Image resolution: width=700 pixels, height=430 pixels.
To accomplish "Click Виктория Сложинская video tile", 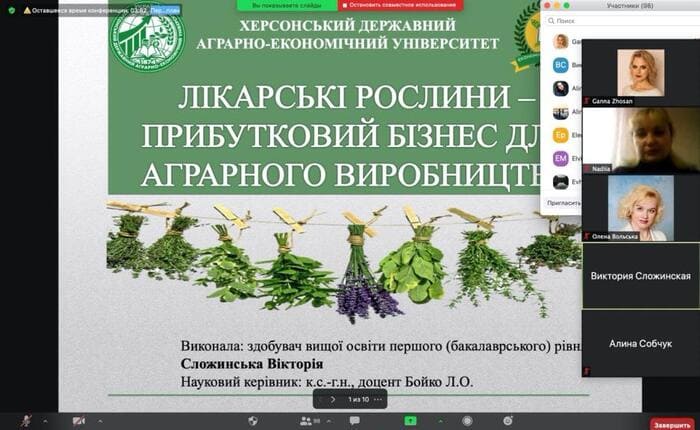I will (x=641, y=276).
